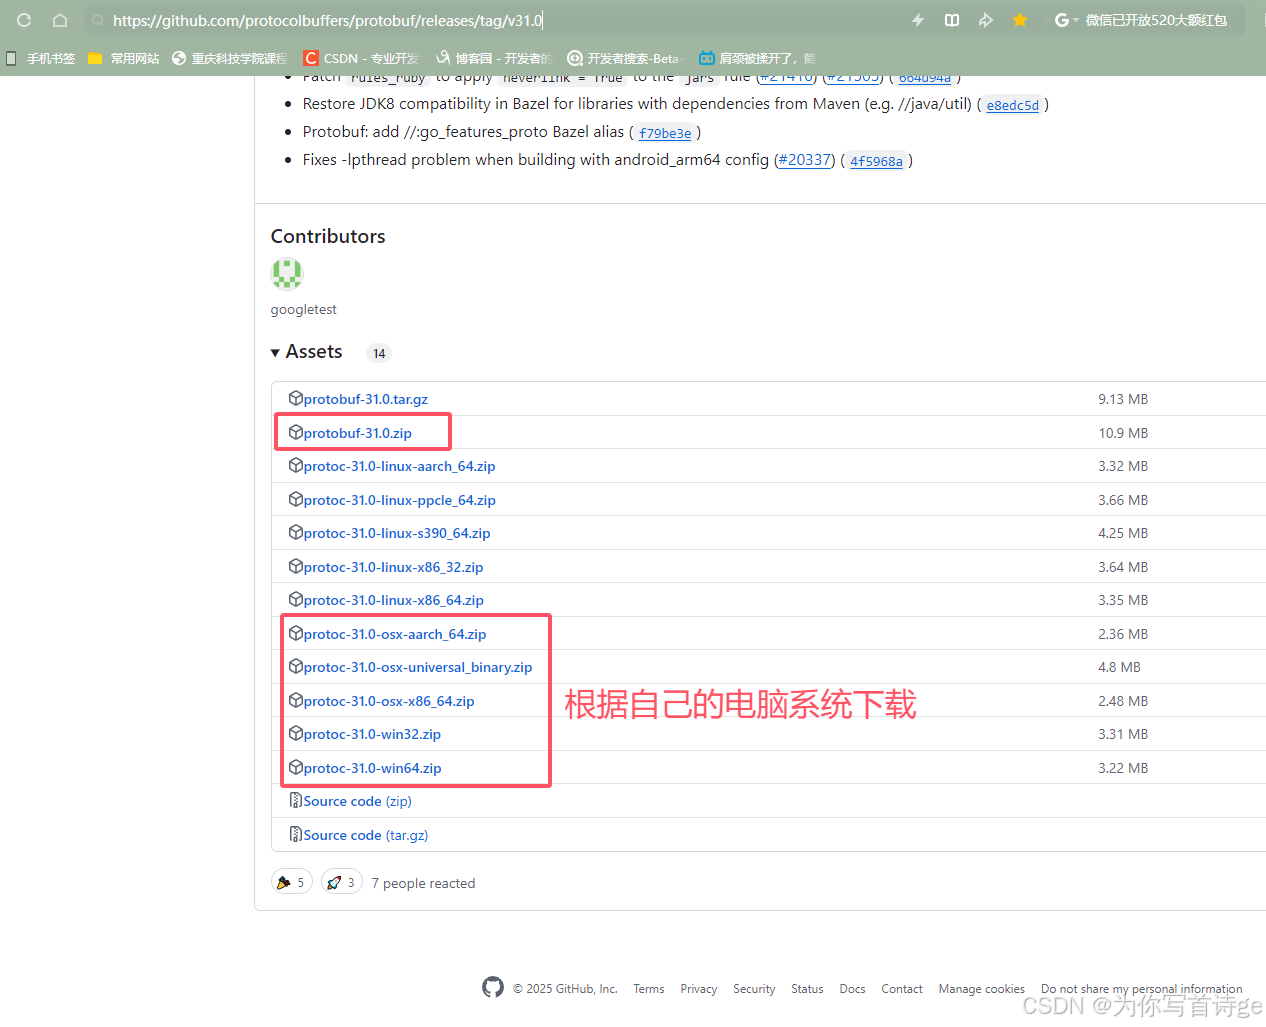Download protoc-31.0-osx-aarch_64.zip

395,634
